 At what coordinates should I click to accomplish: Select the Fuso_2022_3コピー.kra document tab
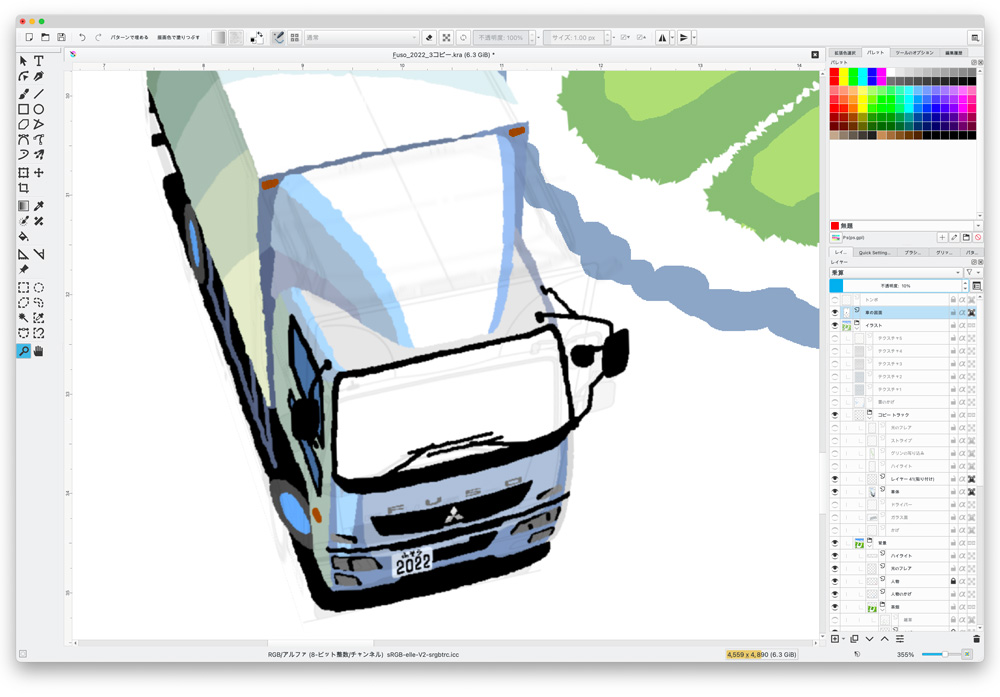click(x=443, y=55)
